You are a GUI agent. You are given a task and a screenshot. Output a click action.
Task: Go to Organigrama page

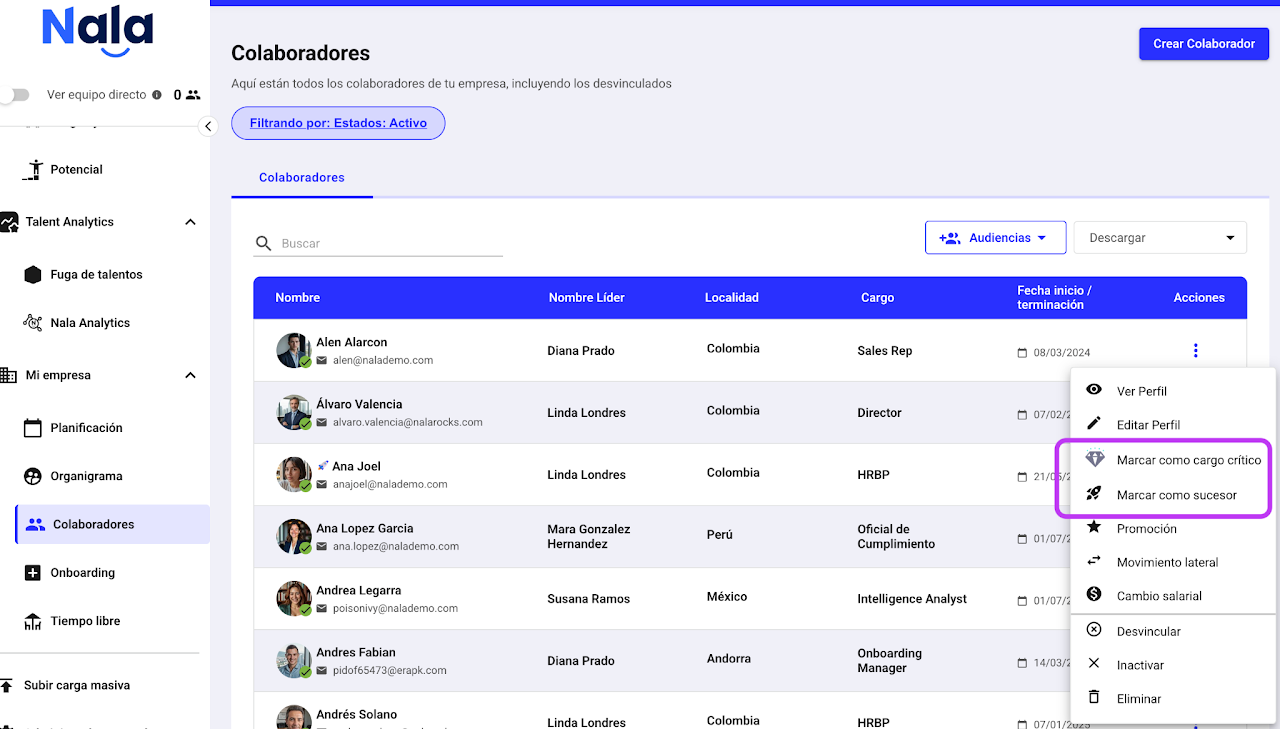[86, 476]
